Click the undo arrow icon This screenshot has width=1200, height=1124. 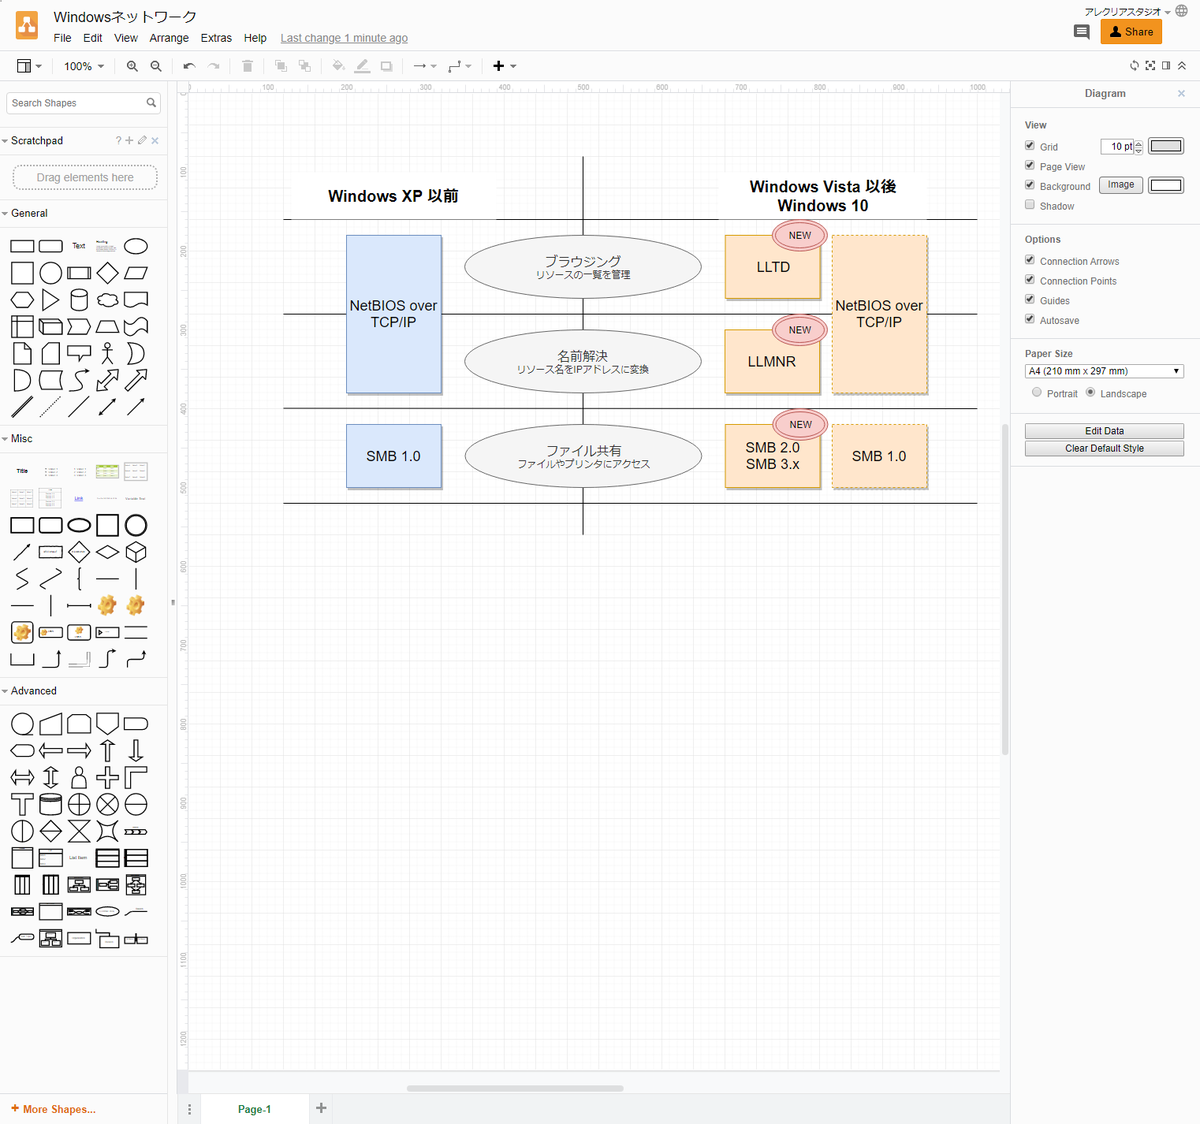(x=189, y=66)
